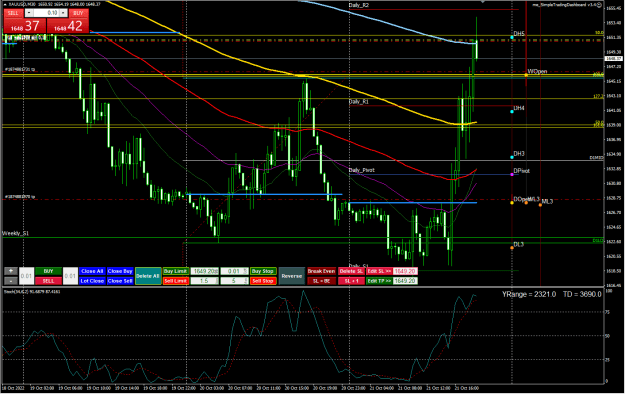The height and width of the screenshot is (394, 625).
Task: Click the Sell Stop button
Action: click(x=263, y=281)
